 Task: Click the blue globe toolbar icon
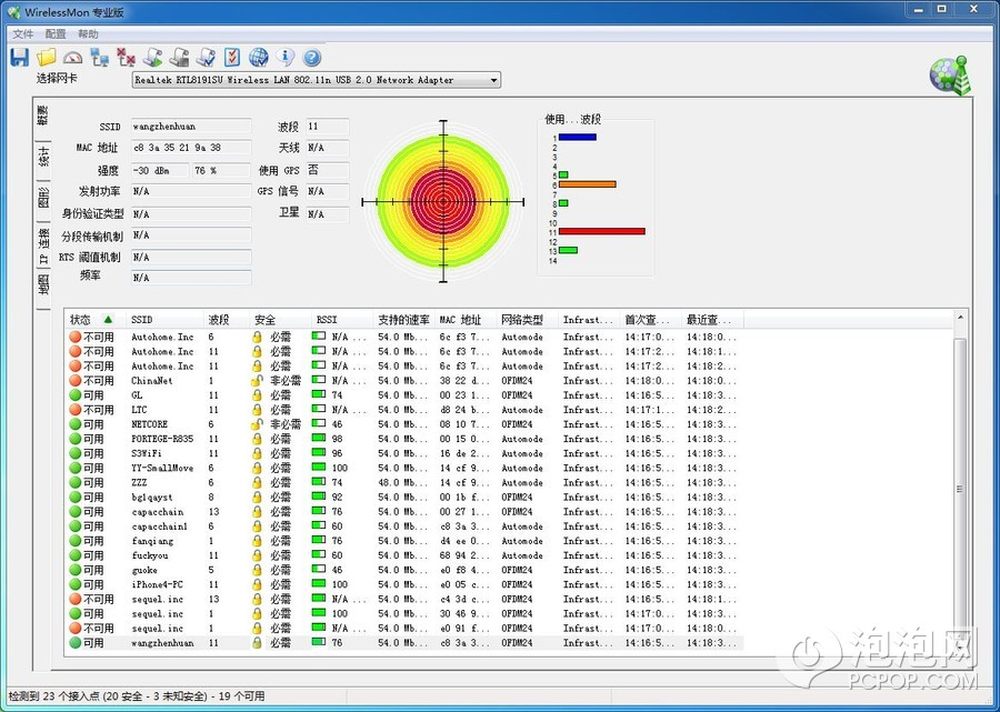tap(258, 57)
